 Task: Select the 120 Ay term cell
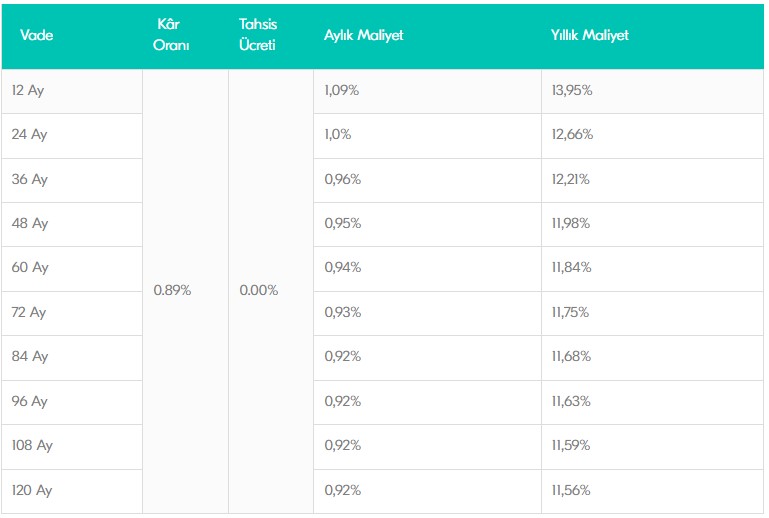[72, 492]
